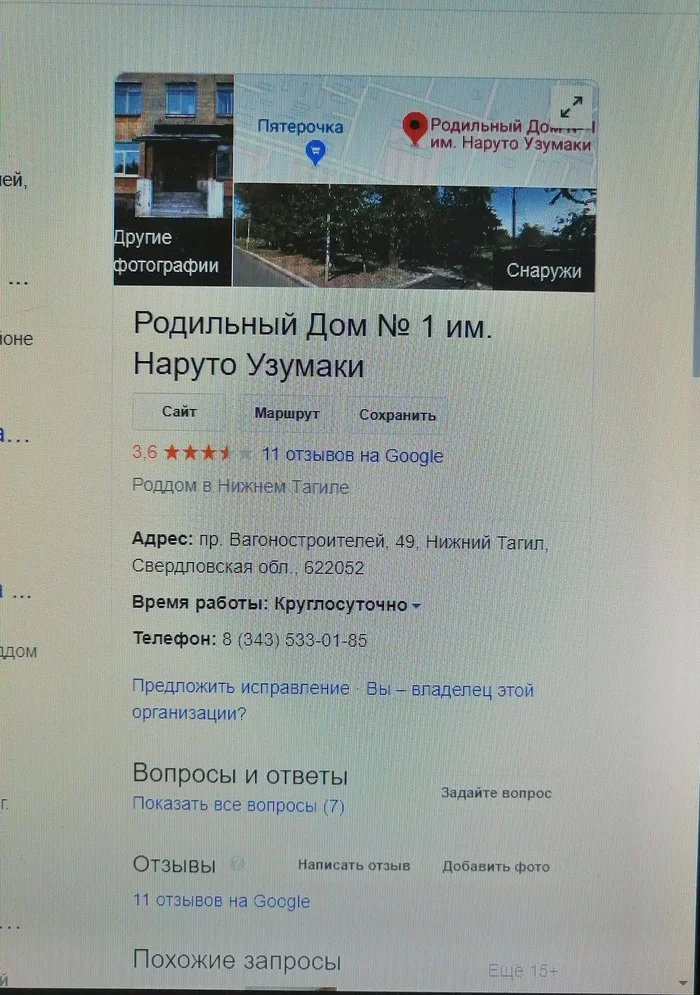Click the 3,6 rating number
The image size is (700, 995).
click(x=145, y=452)
